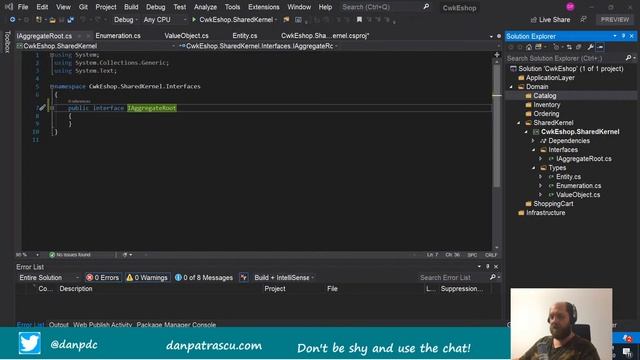640x360 pixels.
Task: Click the bookmark toolbar icon
Action: click(359, 20)
